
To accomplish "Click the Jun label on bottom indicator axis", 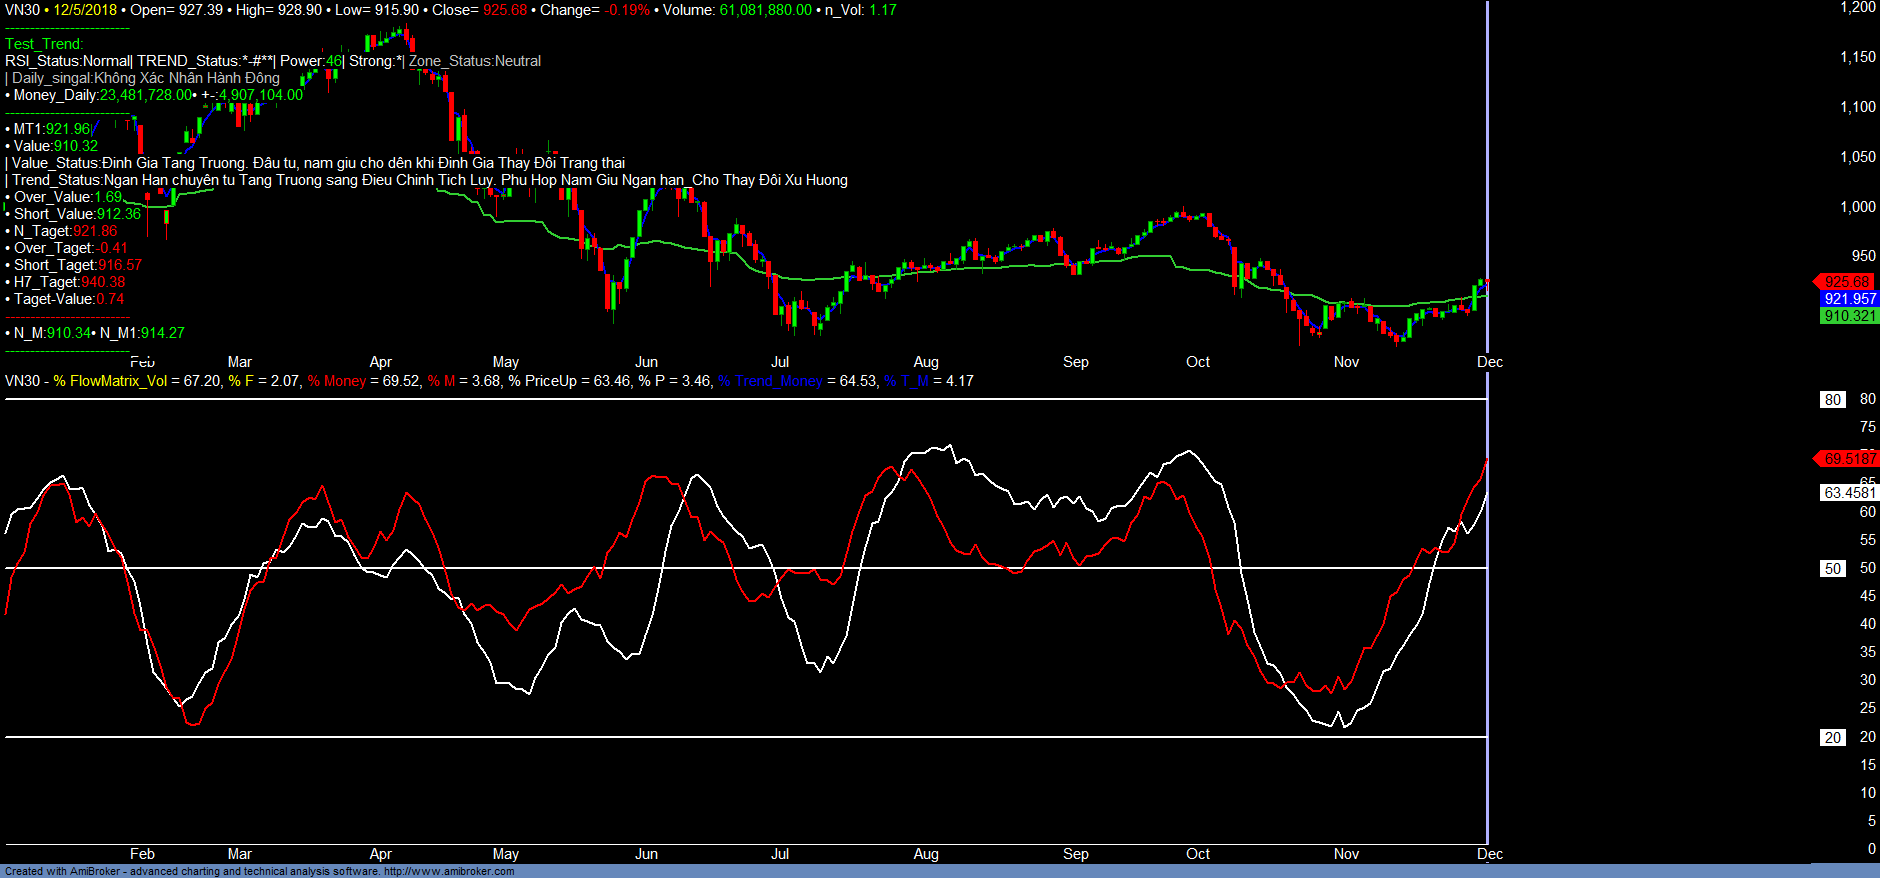I will click(x=647, y=854).
